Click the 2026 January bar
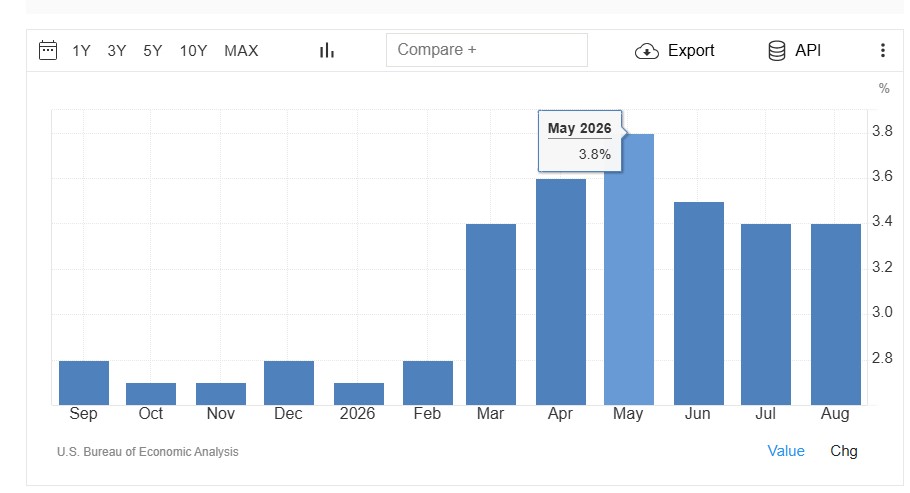This screenshot has width=910, height=493. pyautogui.click(x=359, y=394)
